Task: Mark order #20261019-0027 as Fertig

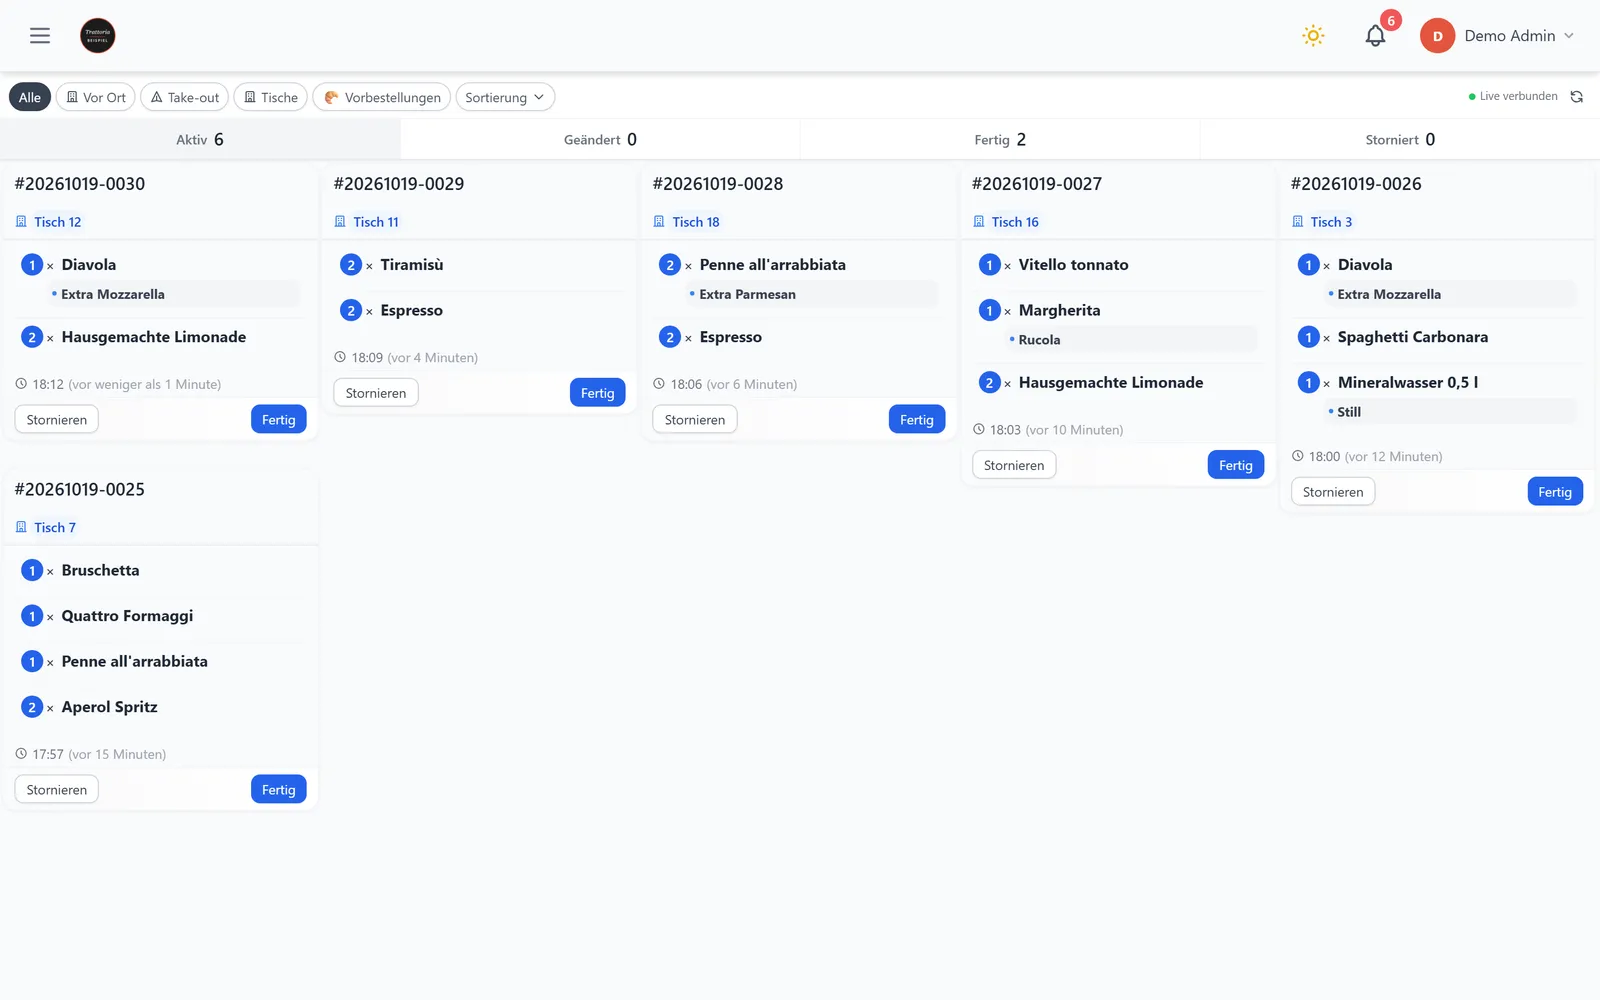Action: click(x=1235, y=465)
